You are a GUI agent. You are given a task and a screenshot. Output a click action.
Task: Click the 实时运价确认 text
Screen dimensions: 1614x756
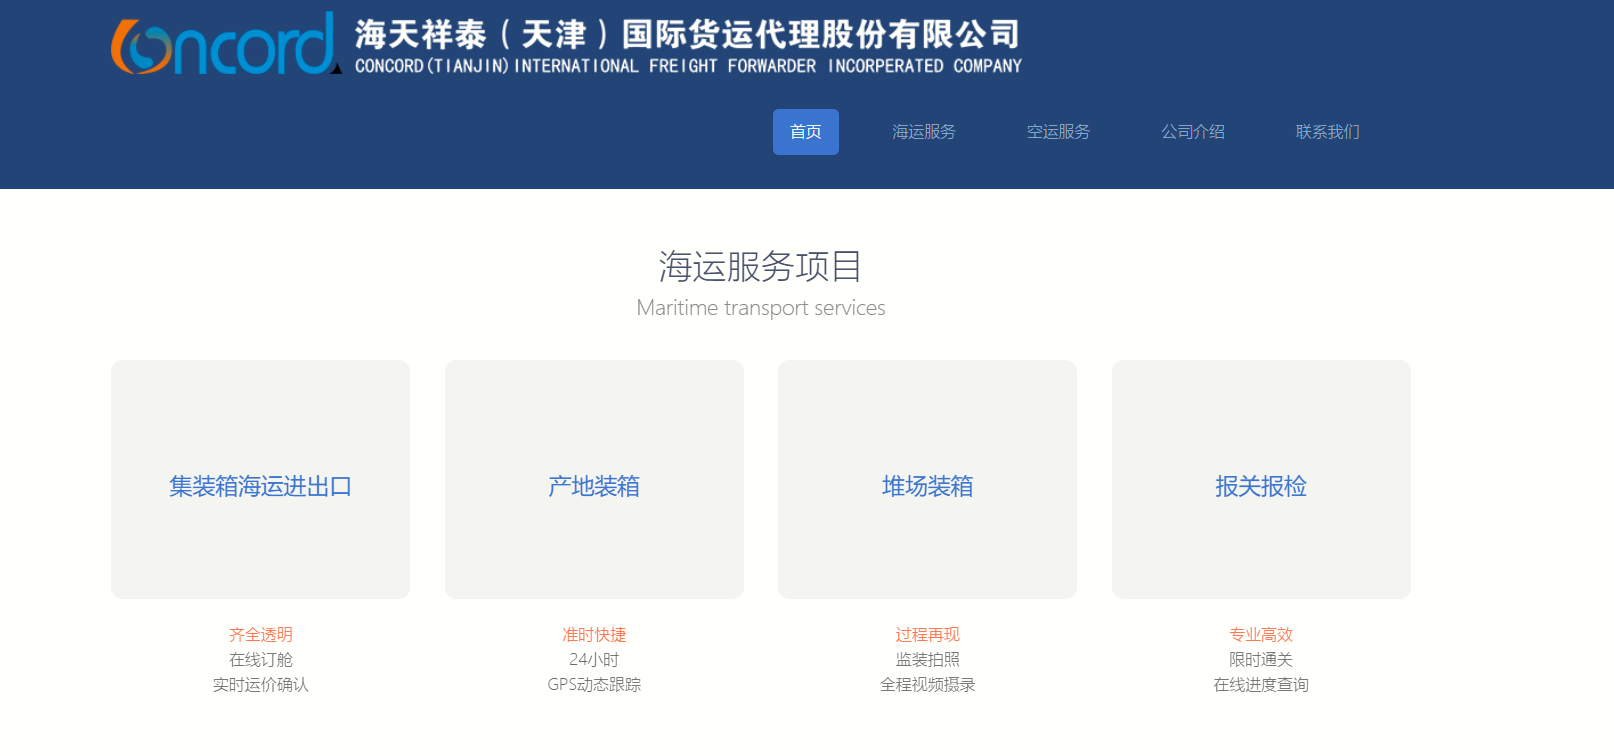pyautogui.click(x=261, y=685)
